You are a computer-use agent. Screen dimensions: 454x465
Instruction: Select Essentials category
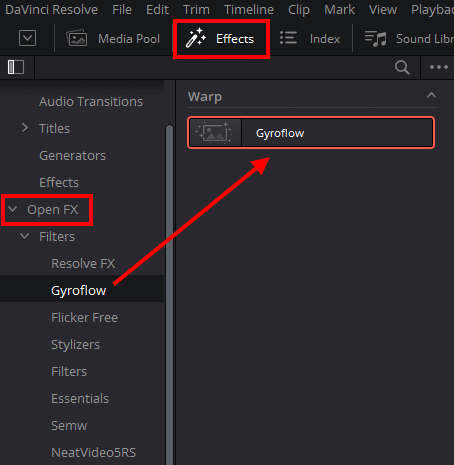tap(80, 399)
